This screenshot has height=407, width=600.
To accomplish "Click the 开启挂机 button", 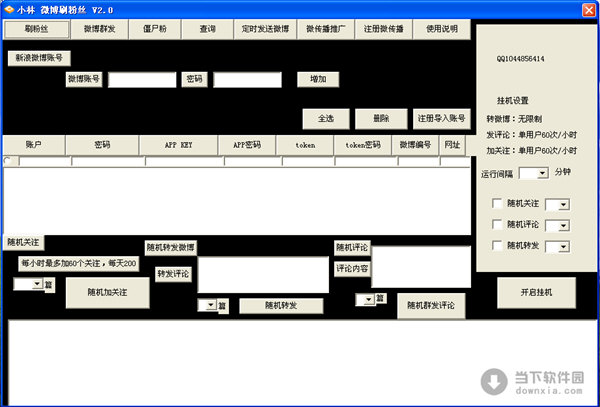I will (536, 293).
